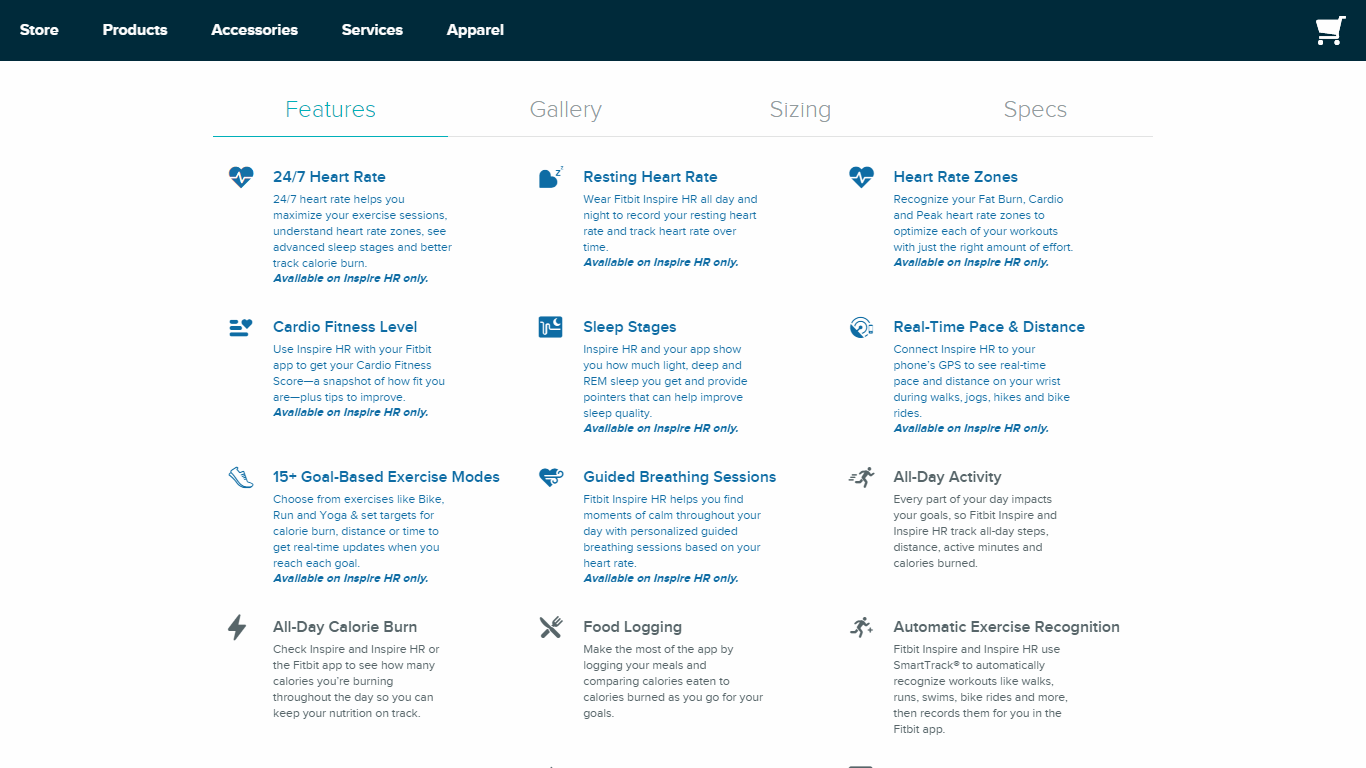Click the All-Day Calorie Burn description paragraph
Image resolution: width=1366 pixels, height=768 pixels.
click(356, 681)
